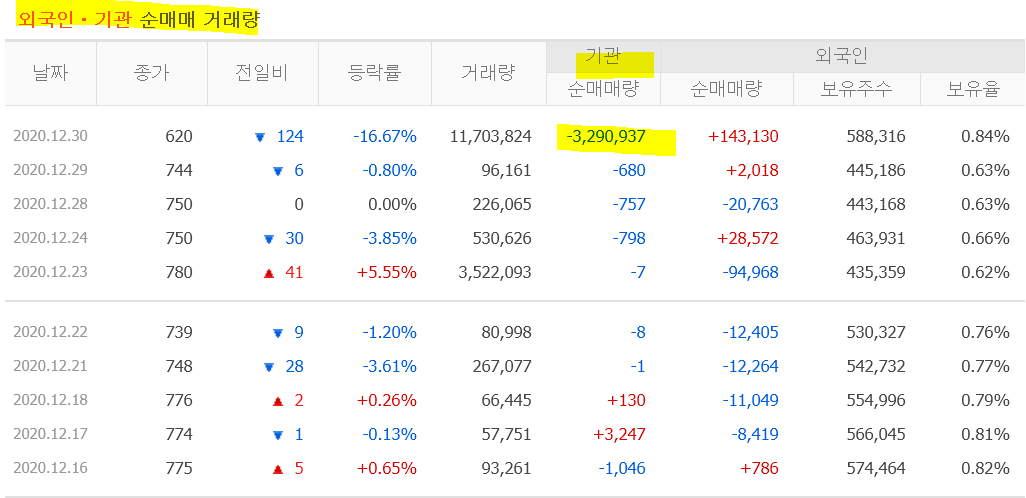1026x498 pixels.
Task: Click the change rate +5.55%
Action: click(x=387, y=272)
